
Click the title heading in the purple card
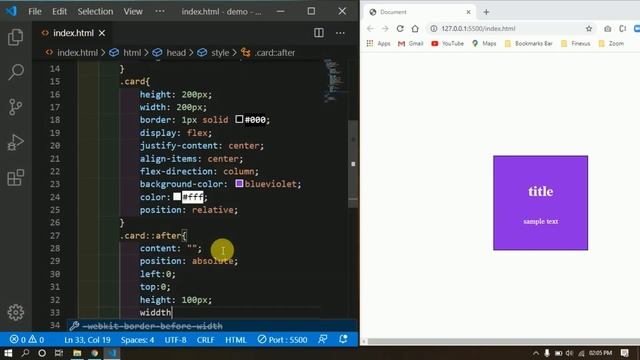[540, 191]
